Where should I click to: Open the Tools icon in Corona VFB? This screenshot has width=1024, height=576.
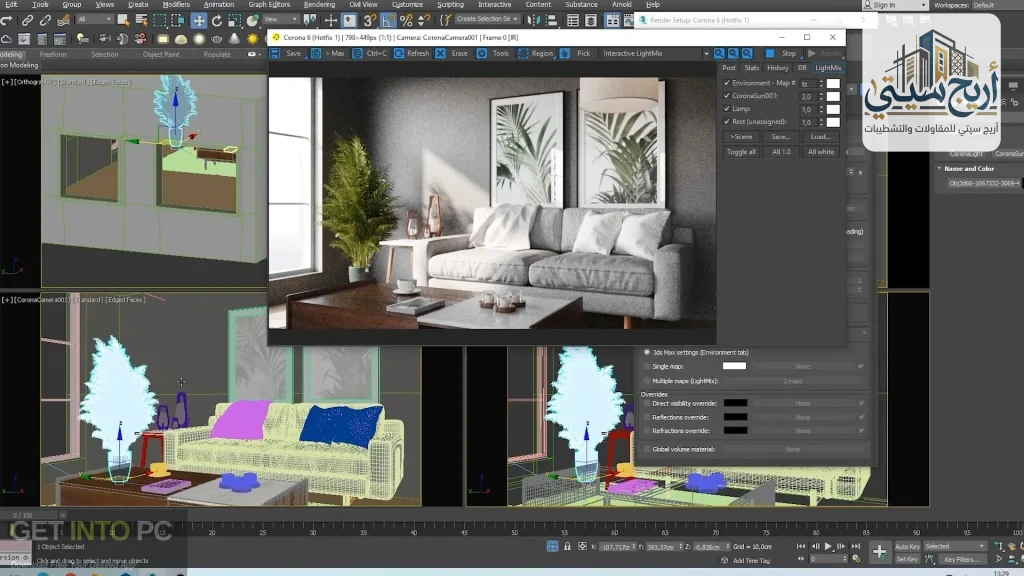[x=480, y=53]
